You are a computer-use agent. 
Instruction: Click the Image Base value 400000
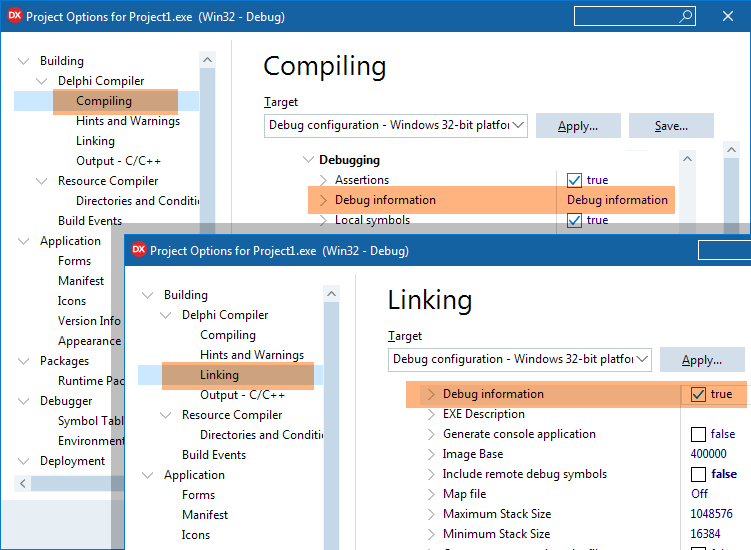709,454
